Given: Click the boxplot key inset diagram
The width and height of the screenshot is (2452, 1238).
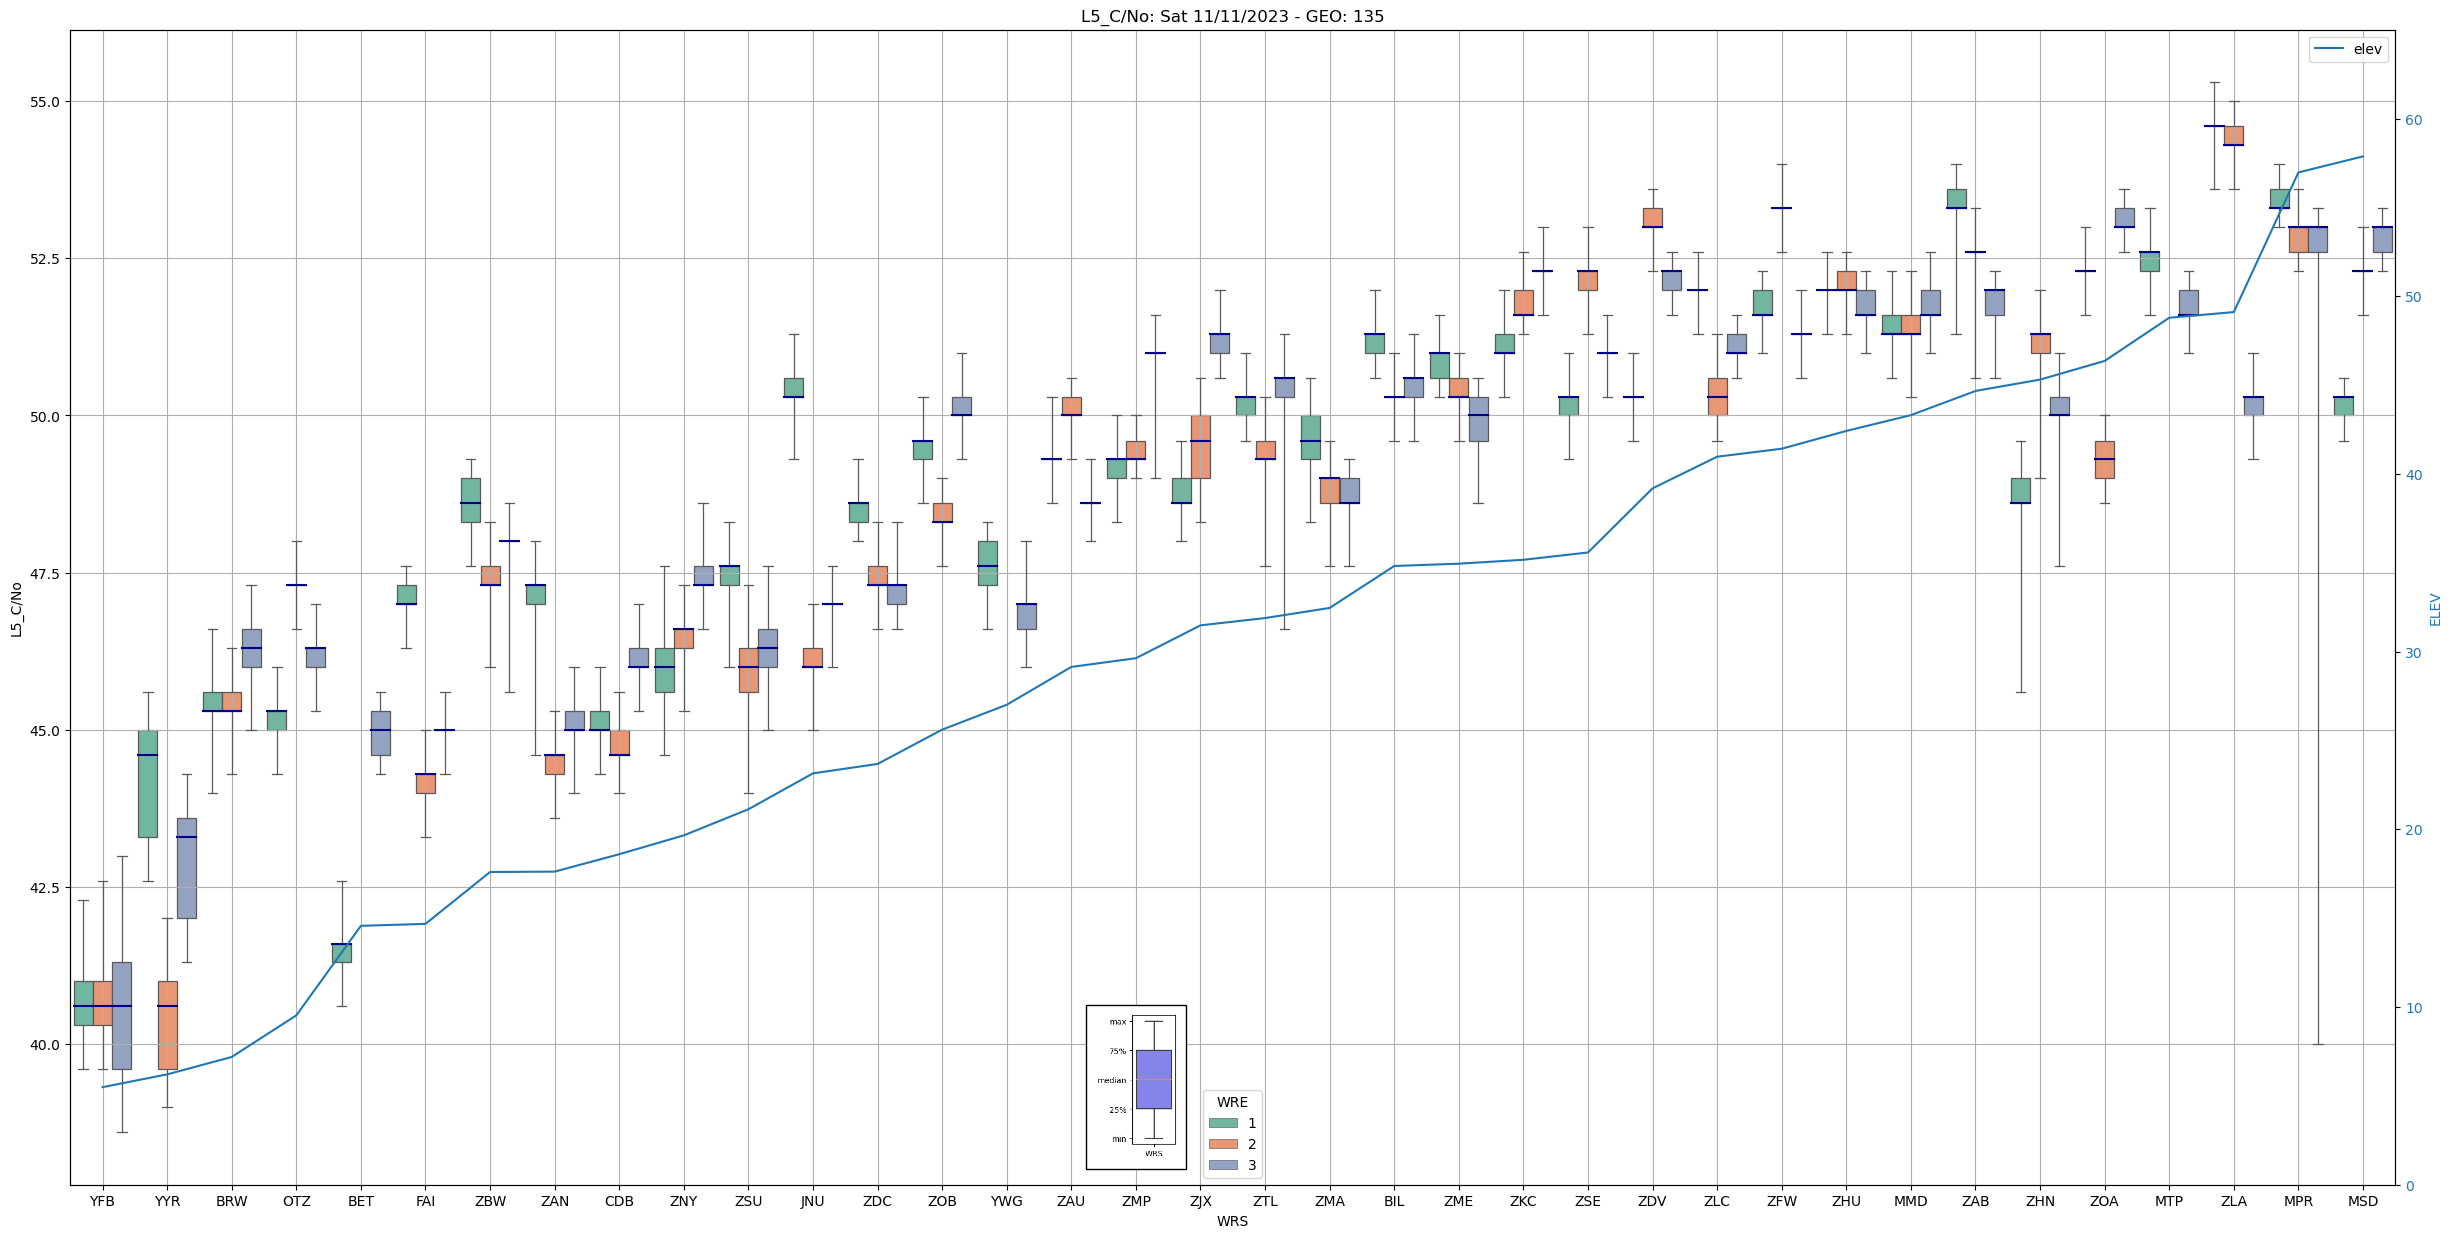Looking at the screenshot, I should coord(1136,1087).
